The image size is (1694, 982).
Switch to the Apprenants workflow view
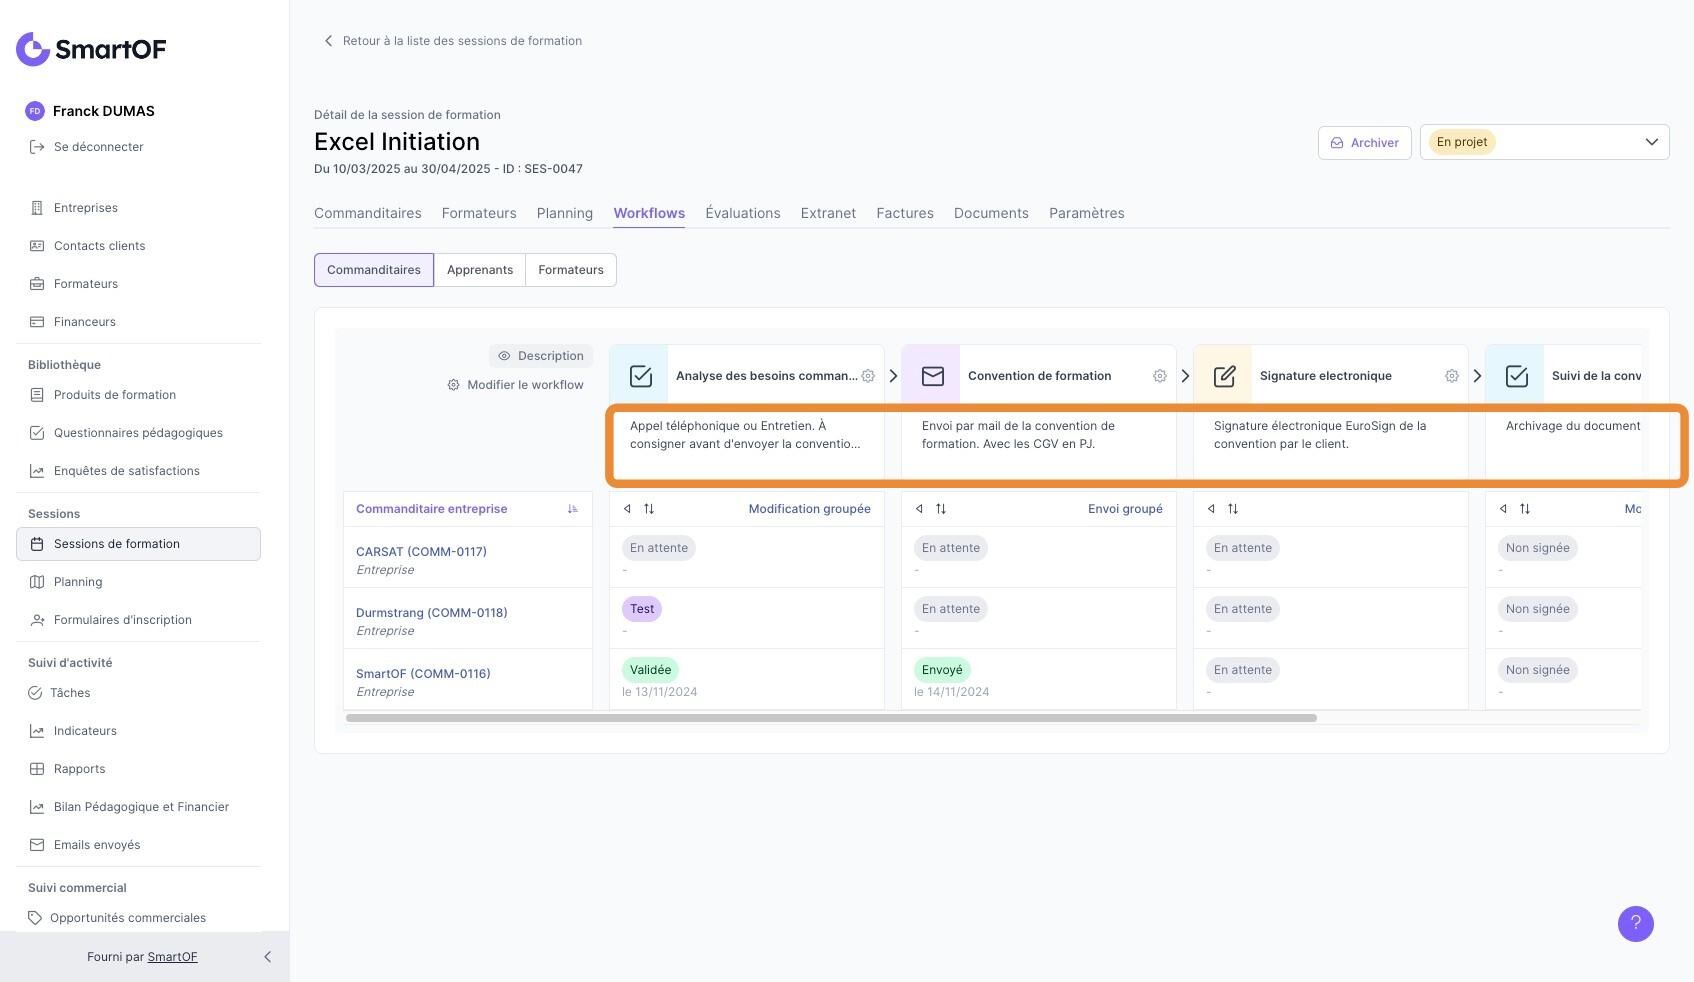click(x=480, y=270)
